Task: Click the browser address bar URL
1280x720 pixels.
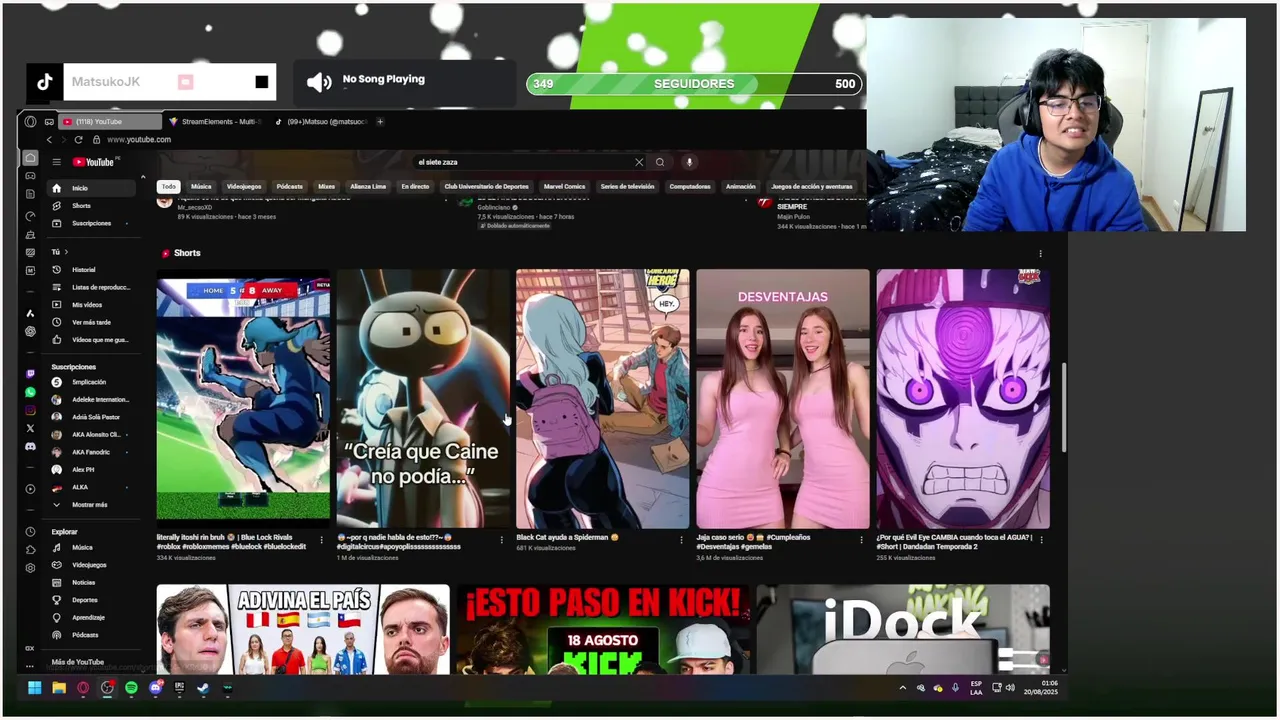Action: (x=139, y=140)
